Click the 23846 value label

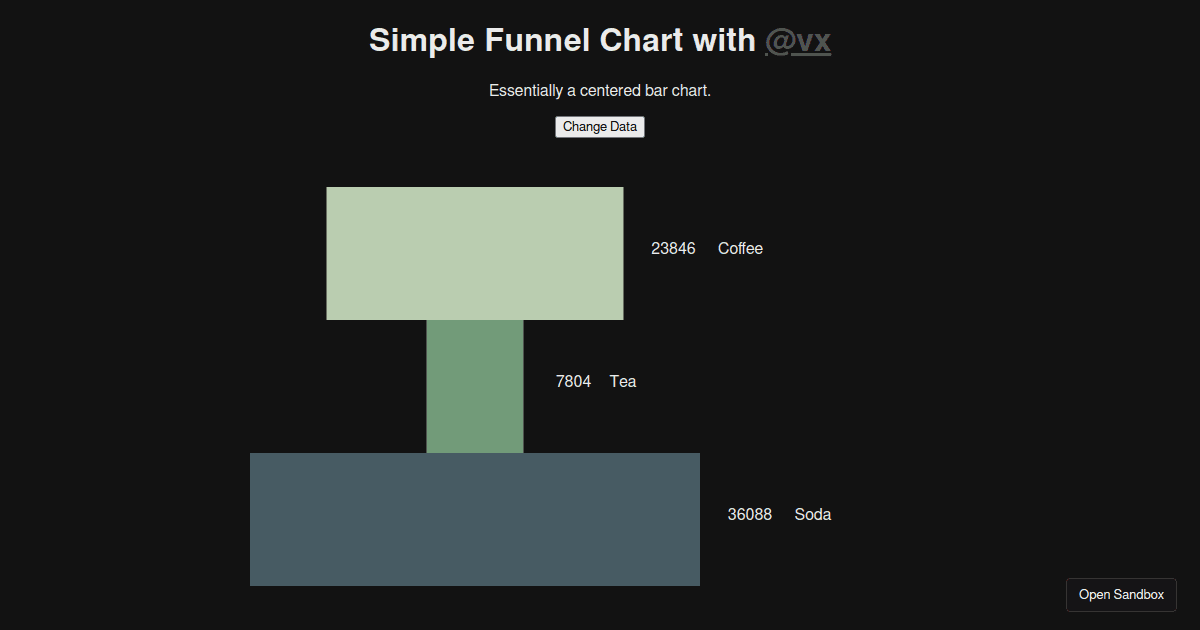[x=673, y=248]
